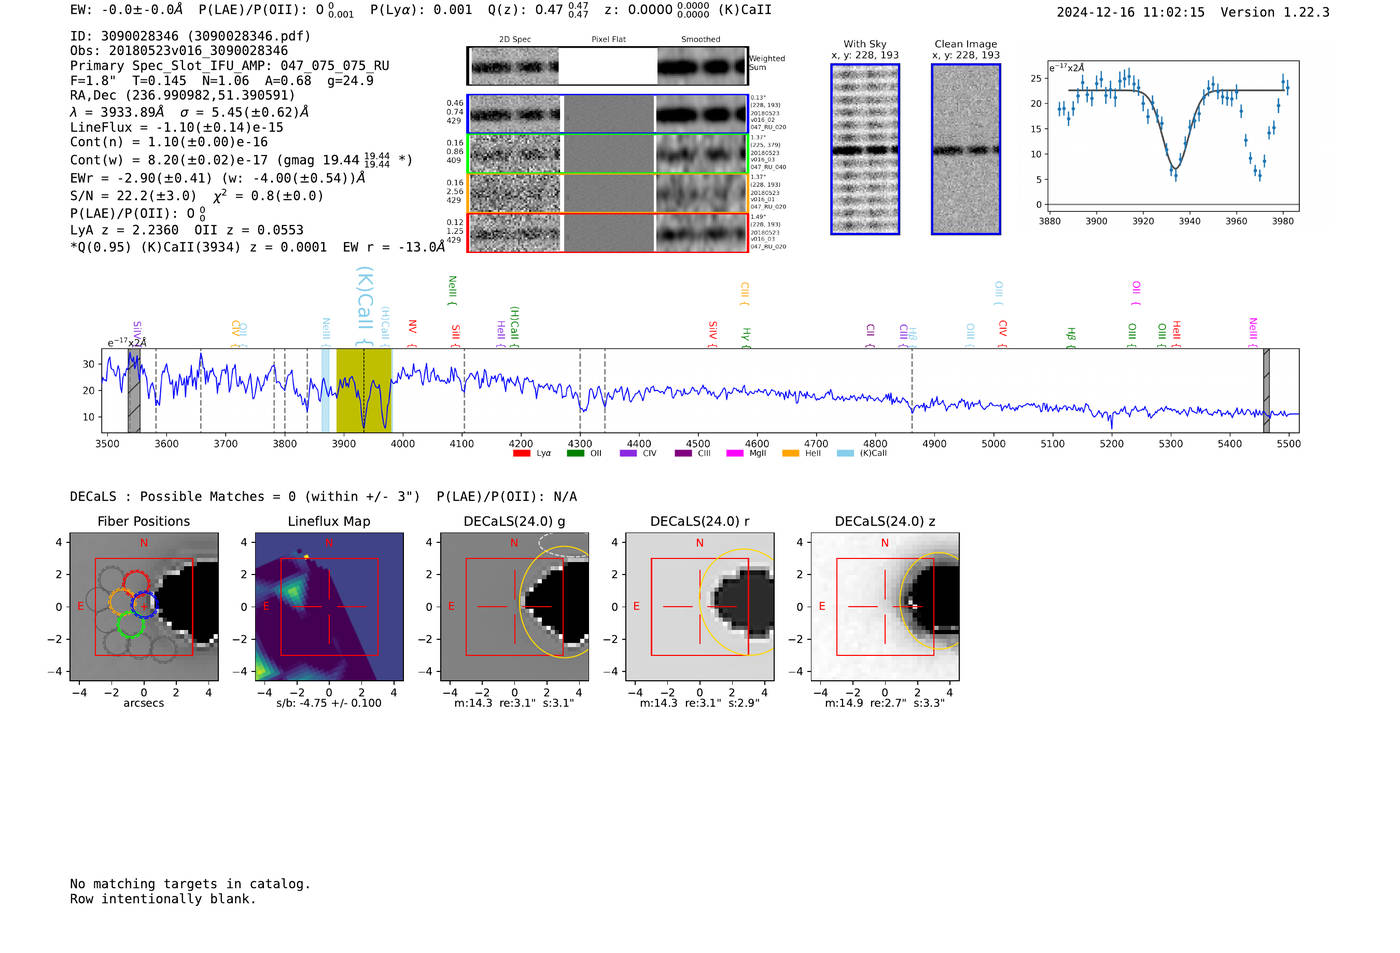Click the green Hγ line label
Screen dimensions: 1400x953
746,337
